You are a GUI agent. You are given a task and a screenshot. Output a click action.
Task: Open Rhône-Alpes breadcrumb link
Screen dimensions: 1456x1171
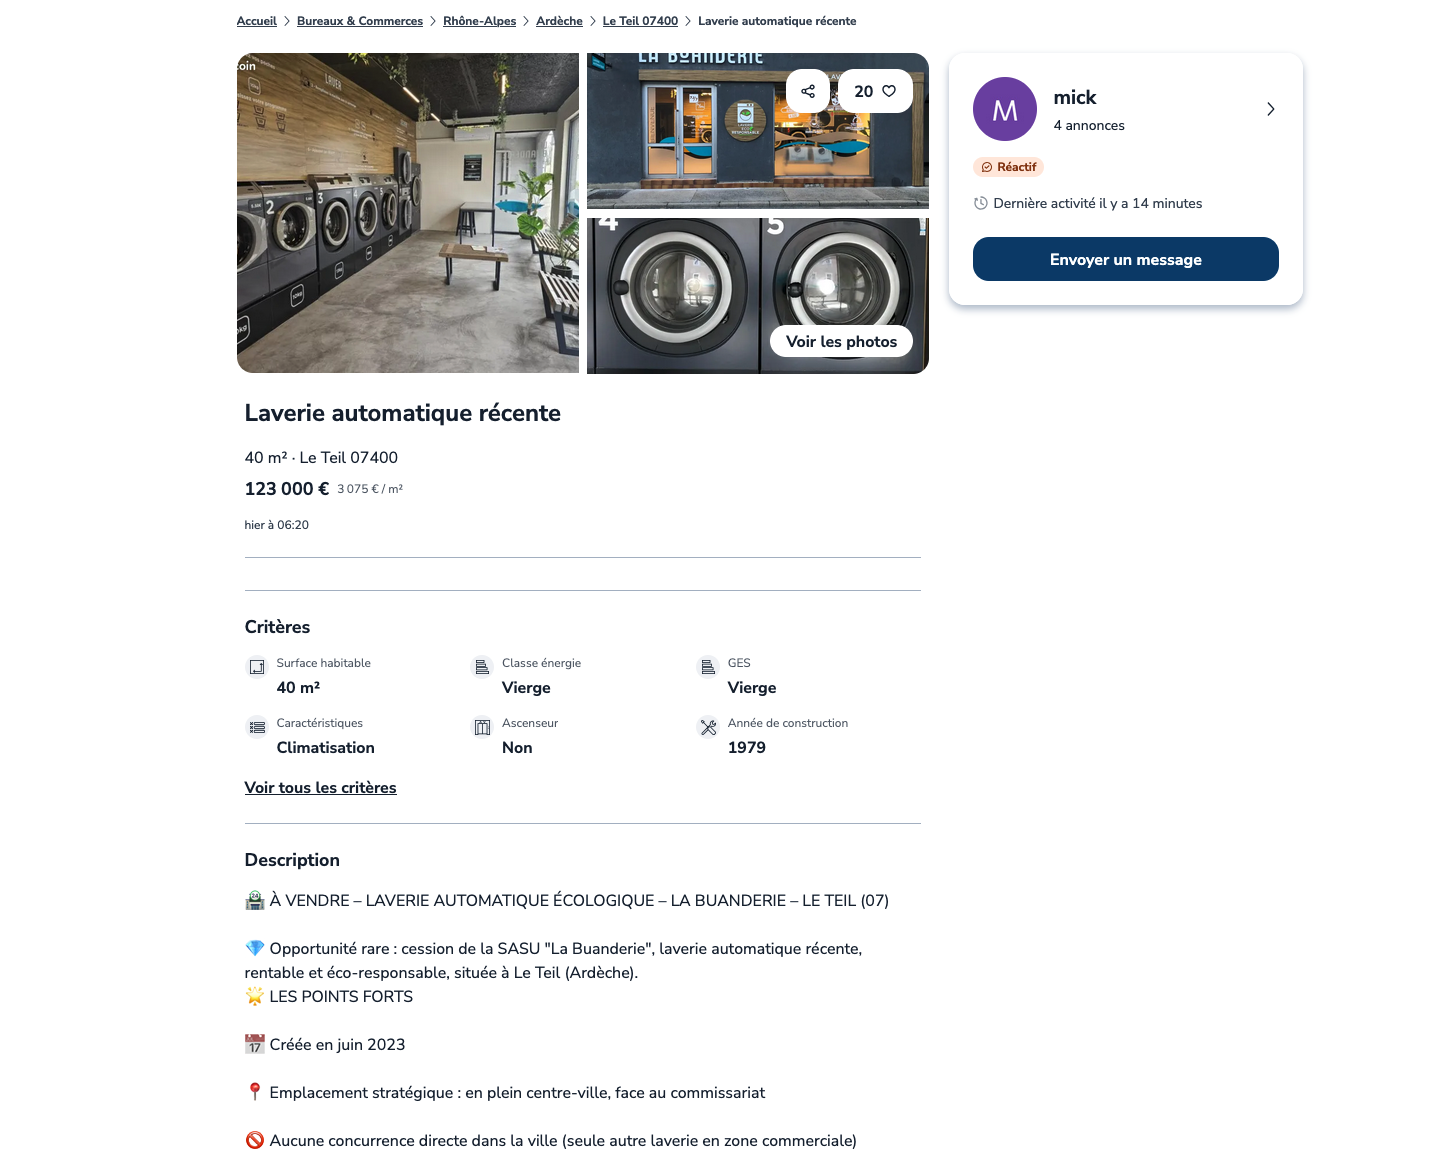(x=480, y=21)
